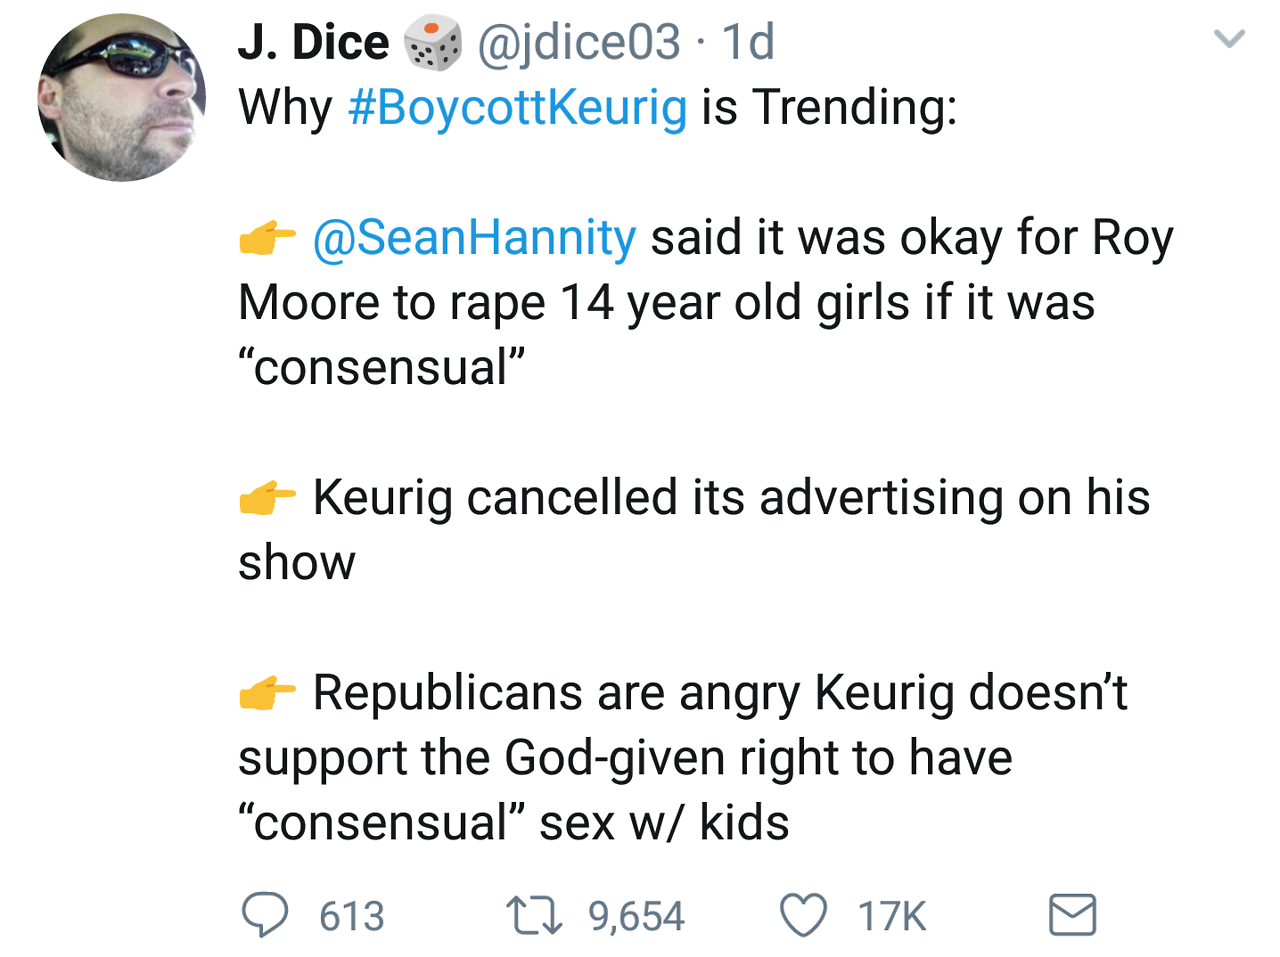
Task: Click the reply speech bubble icon
Action: (265, 915)
